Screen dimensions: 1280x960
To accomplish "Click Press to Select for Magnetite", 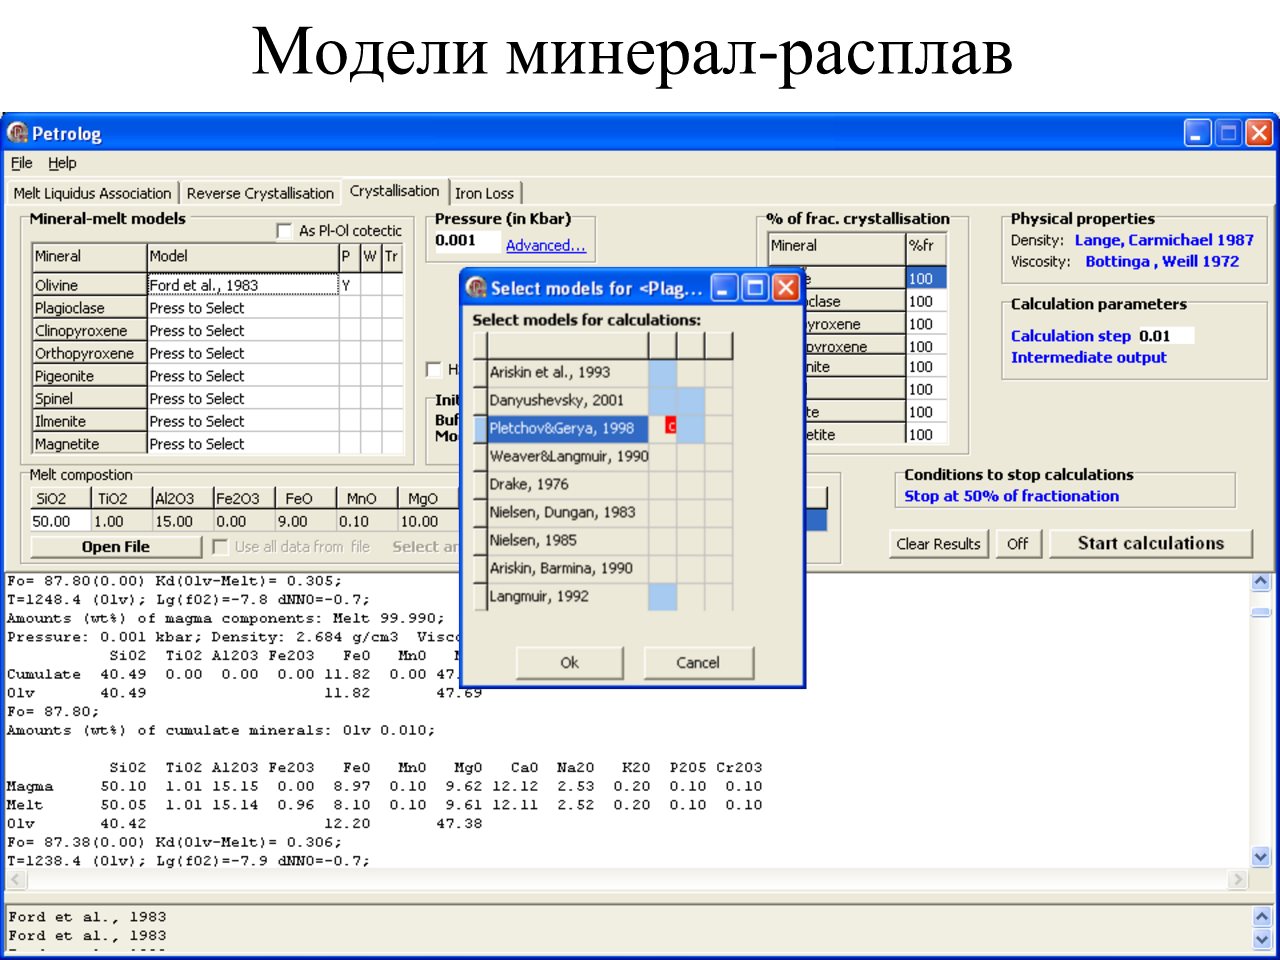I will point(243,444).
